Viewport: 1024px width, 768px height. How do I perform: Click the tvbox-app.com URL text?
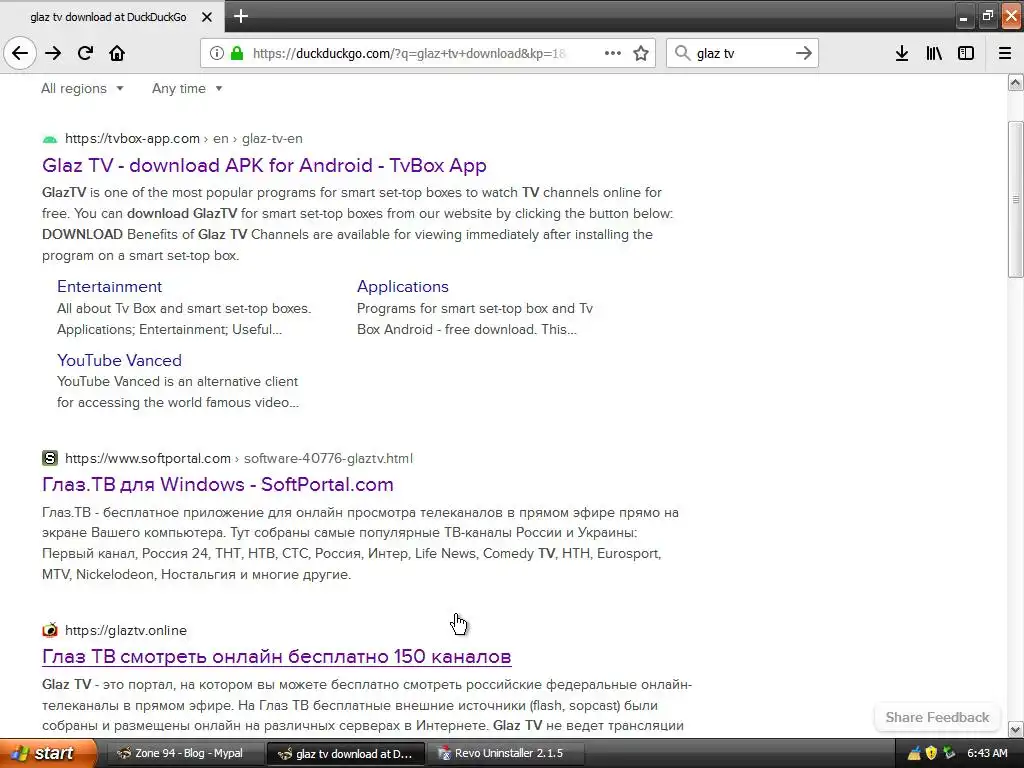coord(133,138)
